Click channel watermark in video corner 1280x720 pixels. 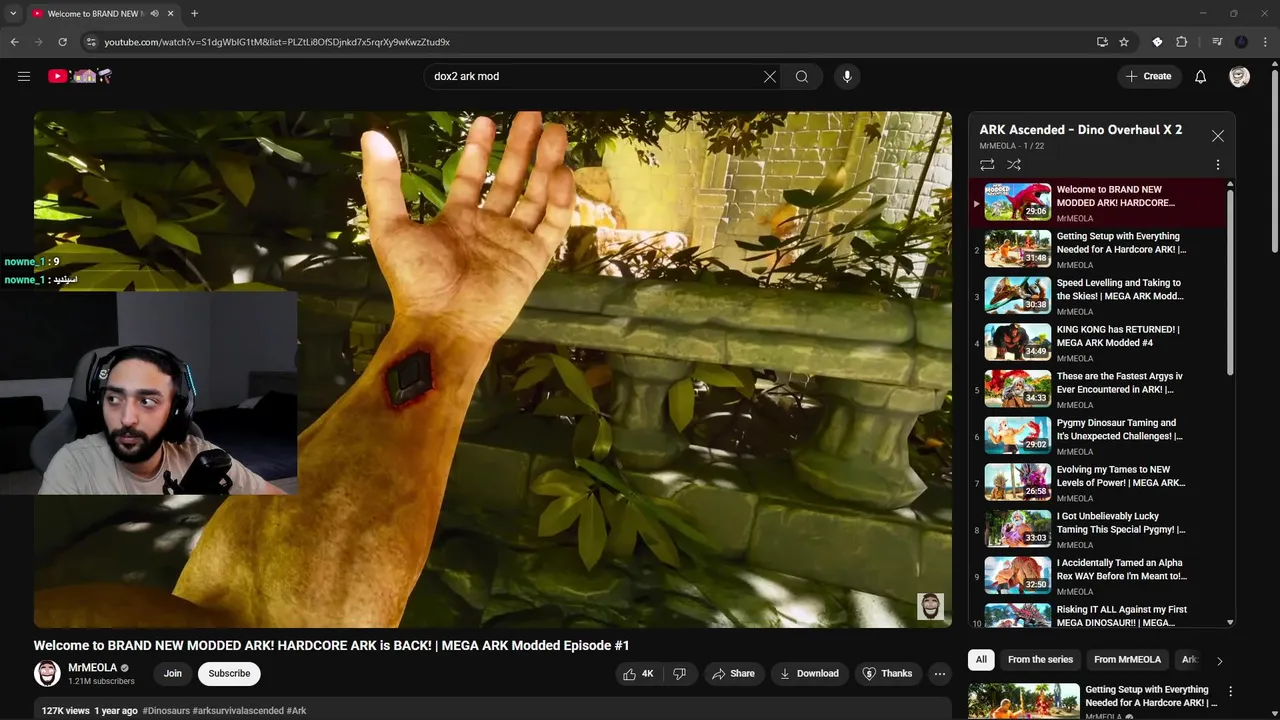930,606
